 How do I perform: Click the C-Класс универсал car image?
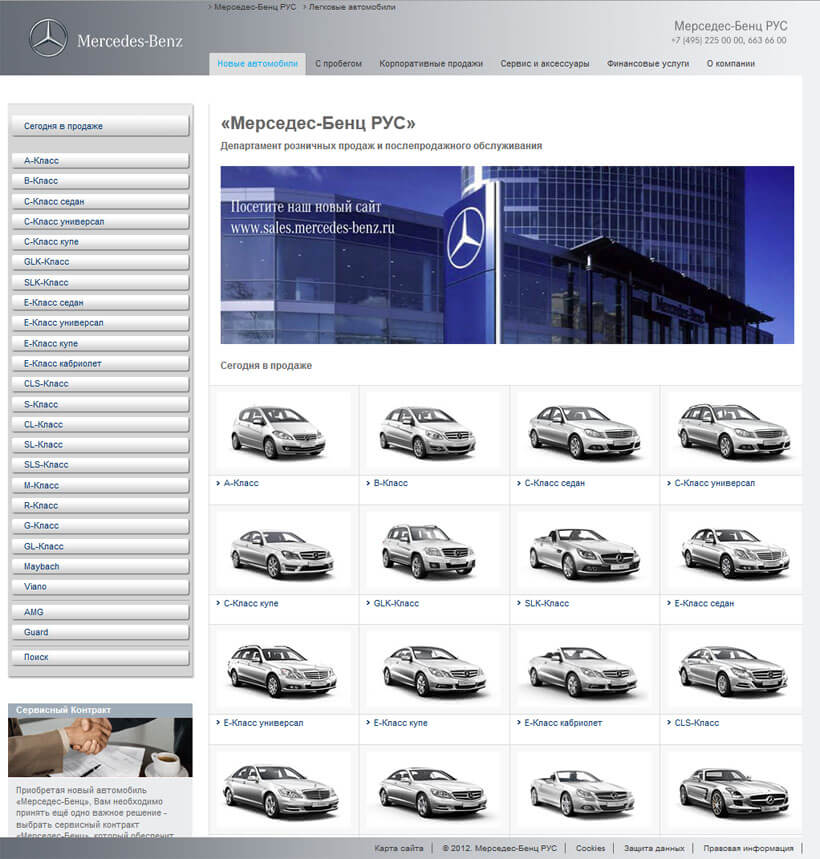point(733,431)
